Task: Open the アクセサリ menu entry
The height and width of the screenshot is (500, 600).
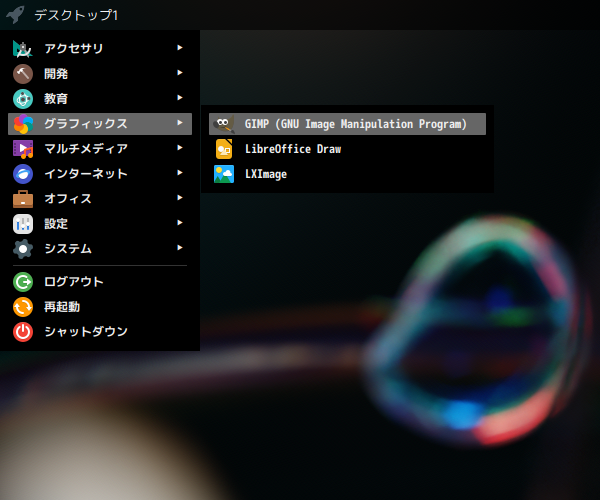Action: (100, 49)
